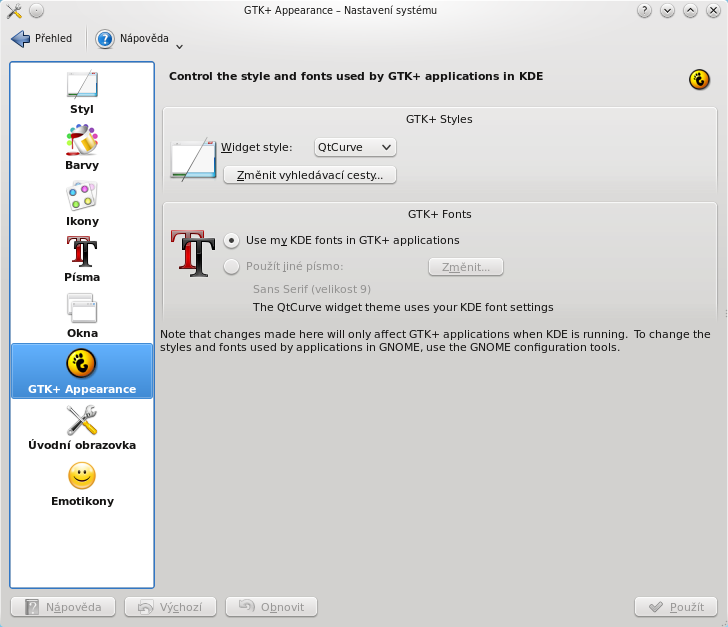Expand the toolbar Nápověda dropdown arrow
Viewport: 728px width, 627px height.
(x=179, y=46)
